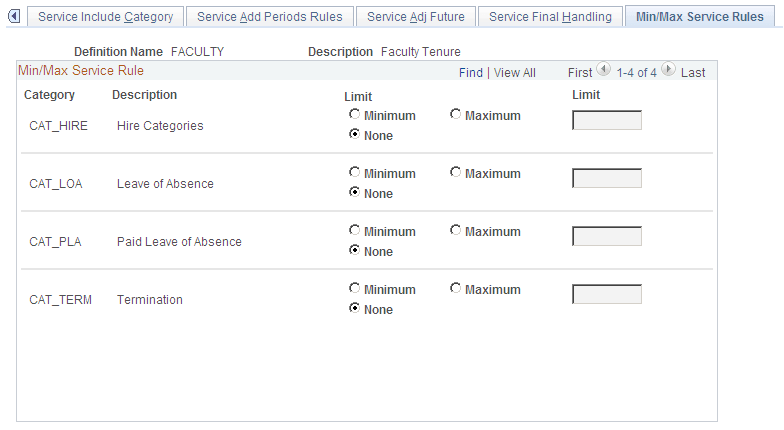Go to Service Final Handling tab
The height and width of the screenshot is (430, 784).
550,16
